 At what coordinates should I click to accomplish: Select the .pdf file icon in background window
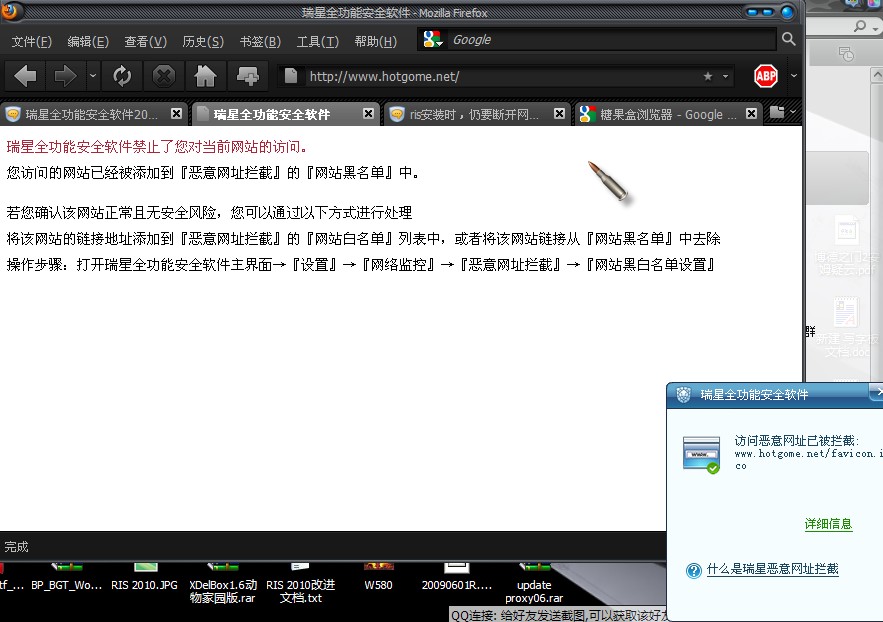coord(846,245)
